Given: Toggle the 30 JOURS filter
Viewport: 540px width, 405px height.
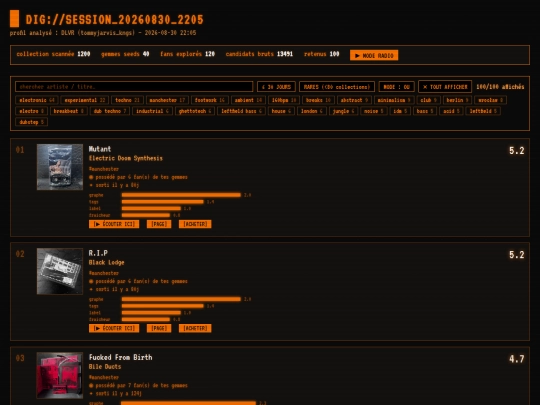Looking at the screenshot, I should tap(276, 87).
